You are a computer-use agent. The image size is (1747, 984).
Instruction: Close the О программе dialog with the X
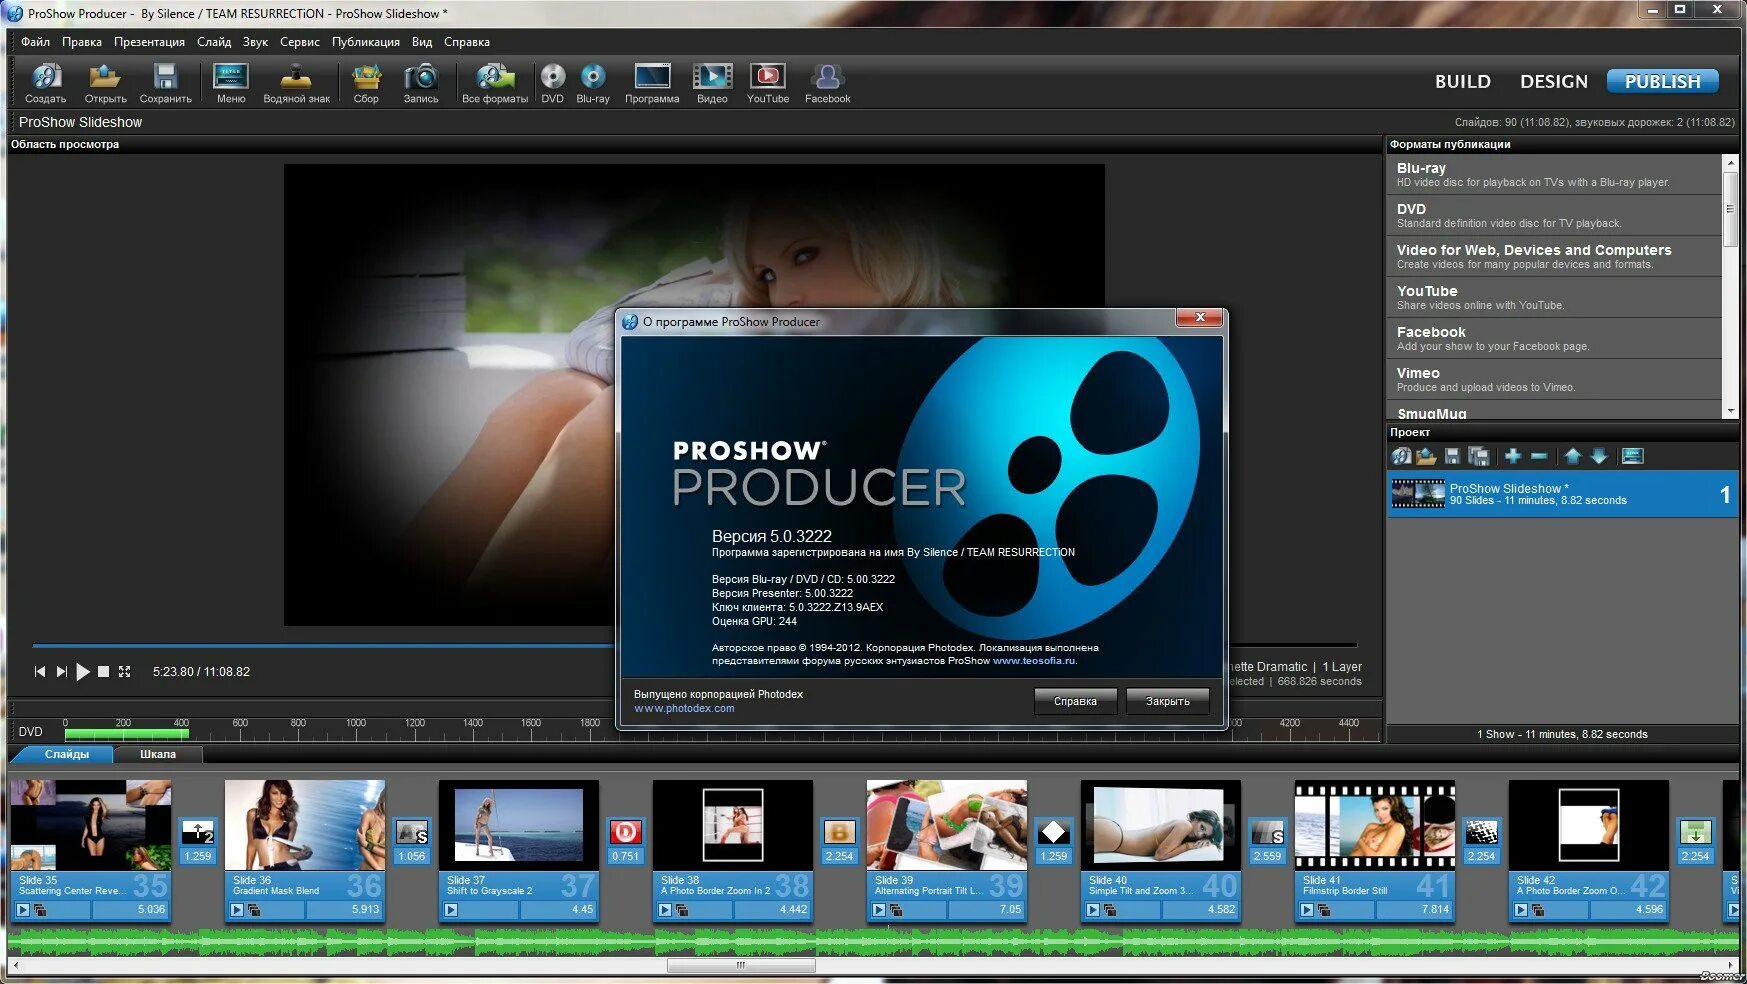coord(1199,318)
